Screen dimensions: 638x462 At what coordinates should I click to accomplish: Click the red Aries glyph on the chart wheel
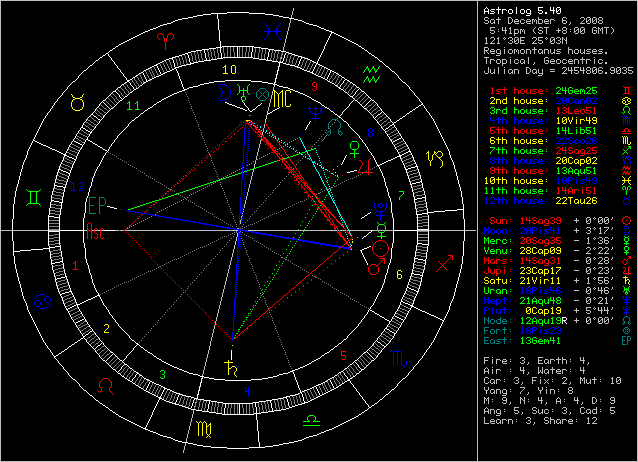click(165, 39)
